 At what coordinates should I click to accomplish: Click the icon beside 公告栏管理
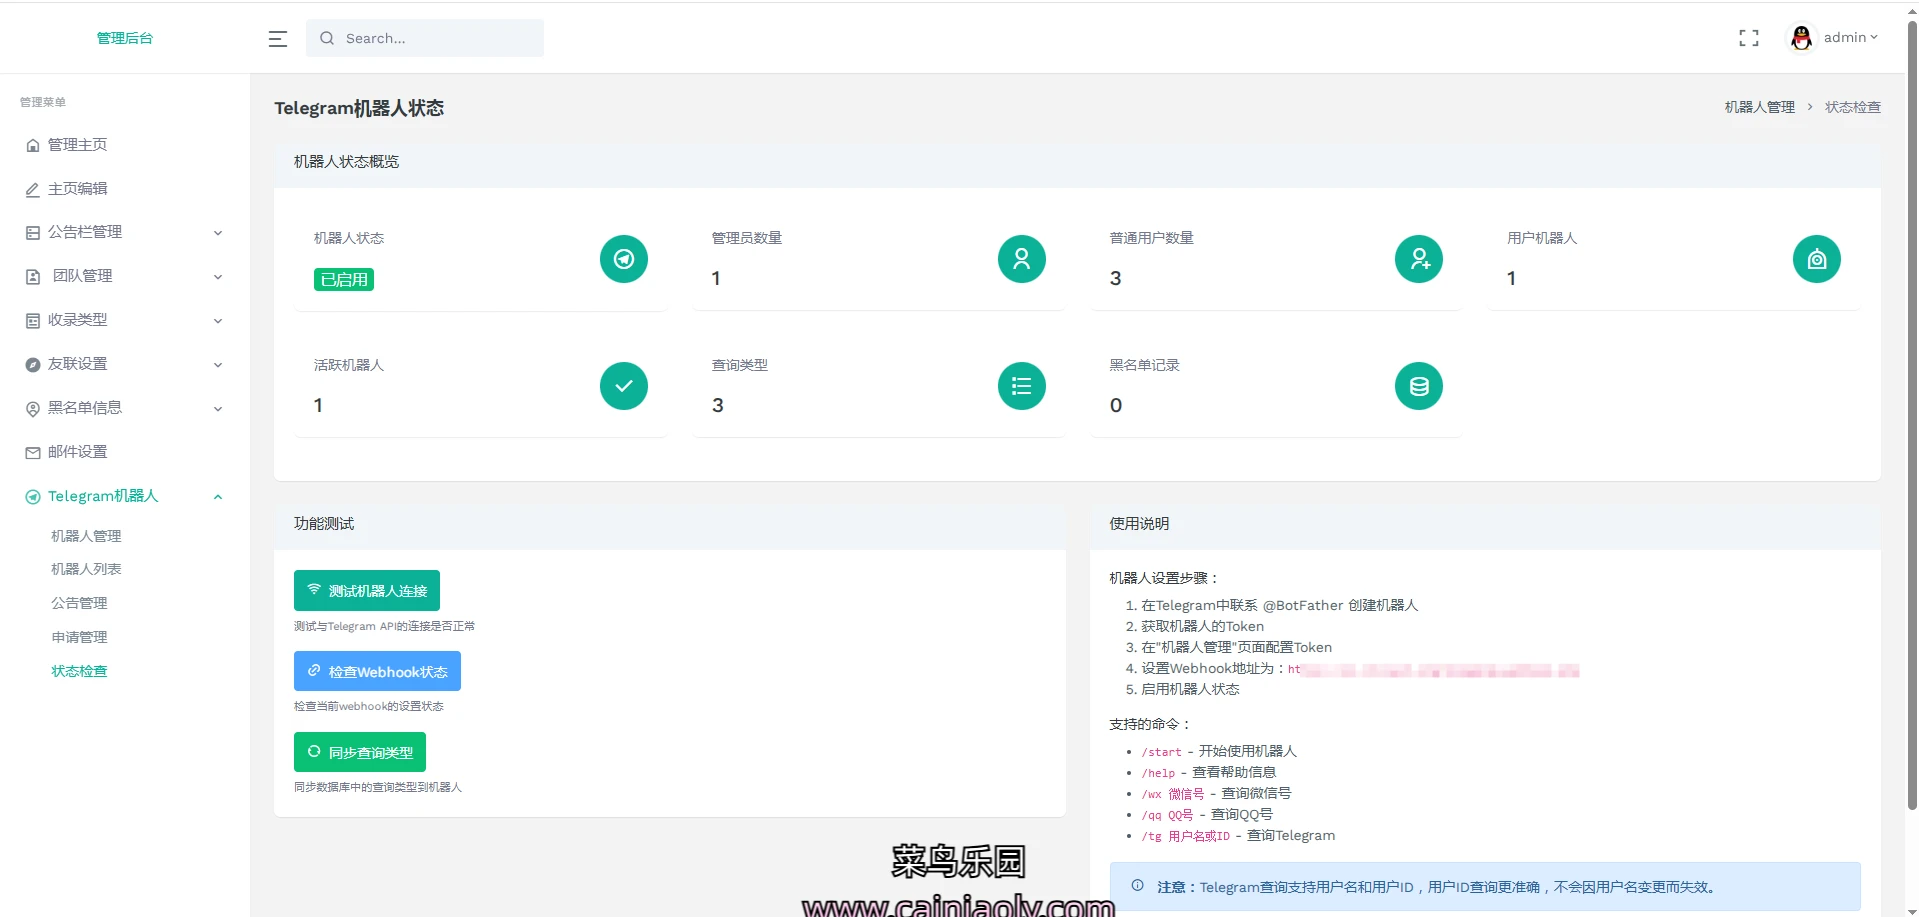[33, 232]
